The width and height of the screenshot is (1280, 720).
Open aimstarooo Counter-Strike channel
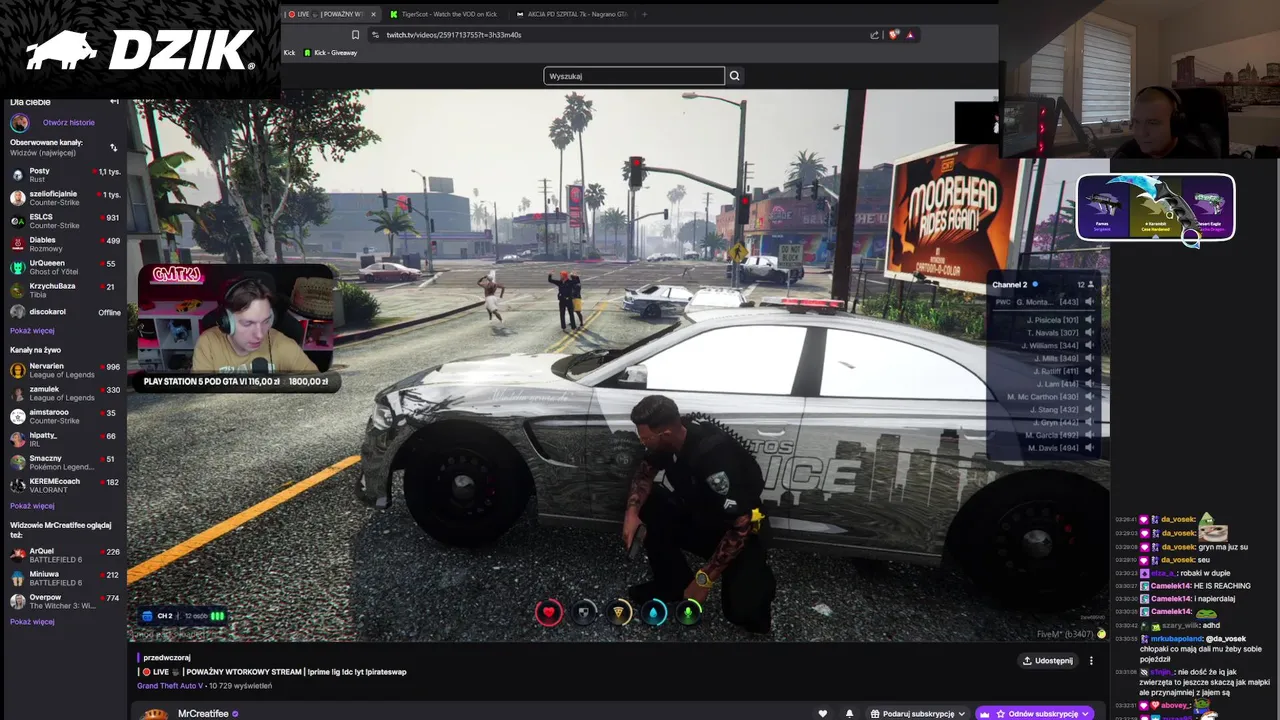click(65, 416)
